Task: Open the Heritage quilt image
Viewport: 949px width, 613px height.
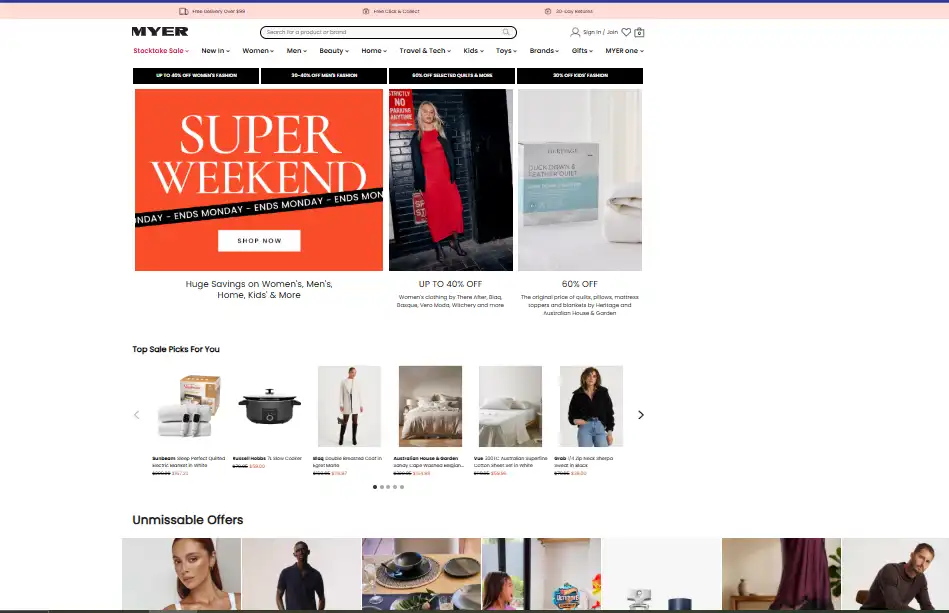Action: click(580, 180)
